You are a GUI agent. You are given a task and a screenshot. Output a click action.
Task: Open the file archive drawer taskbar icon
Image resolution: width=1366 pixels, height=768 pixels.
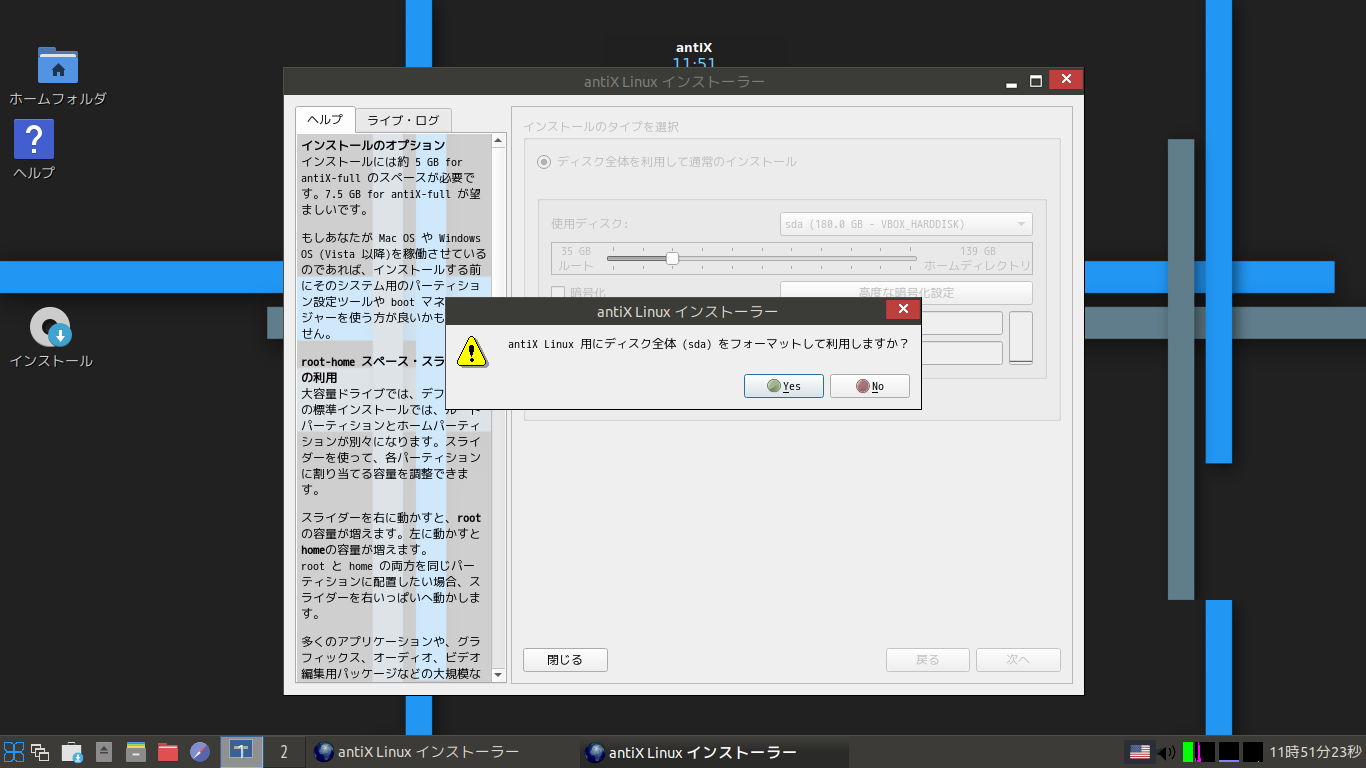coord(136,752)
